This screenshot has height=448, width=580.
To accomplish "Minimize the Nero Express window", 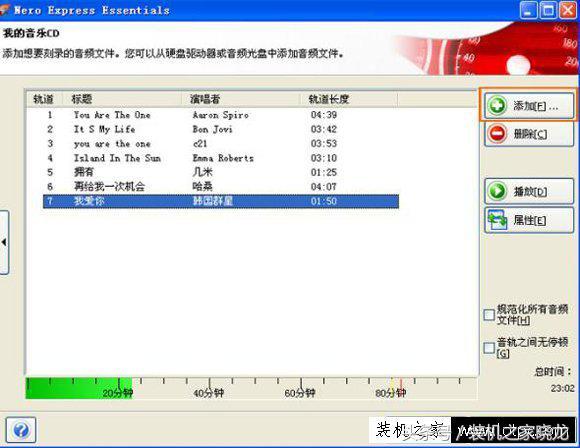I will click(x=529, y=10).
